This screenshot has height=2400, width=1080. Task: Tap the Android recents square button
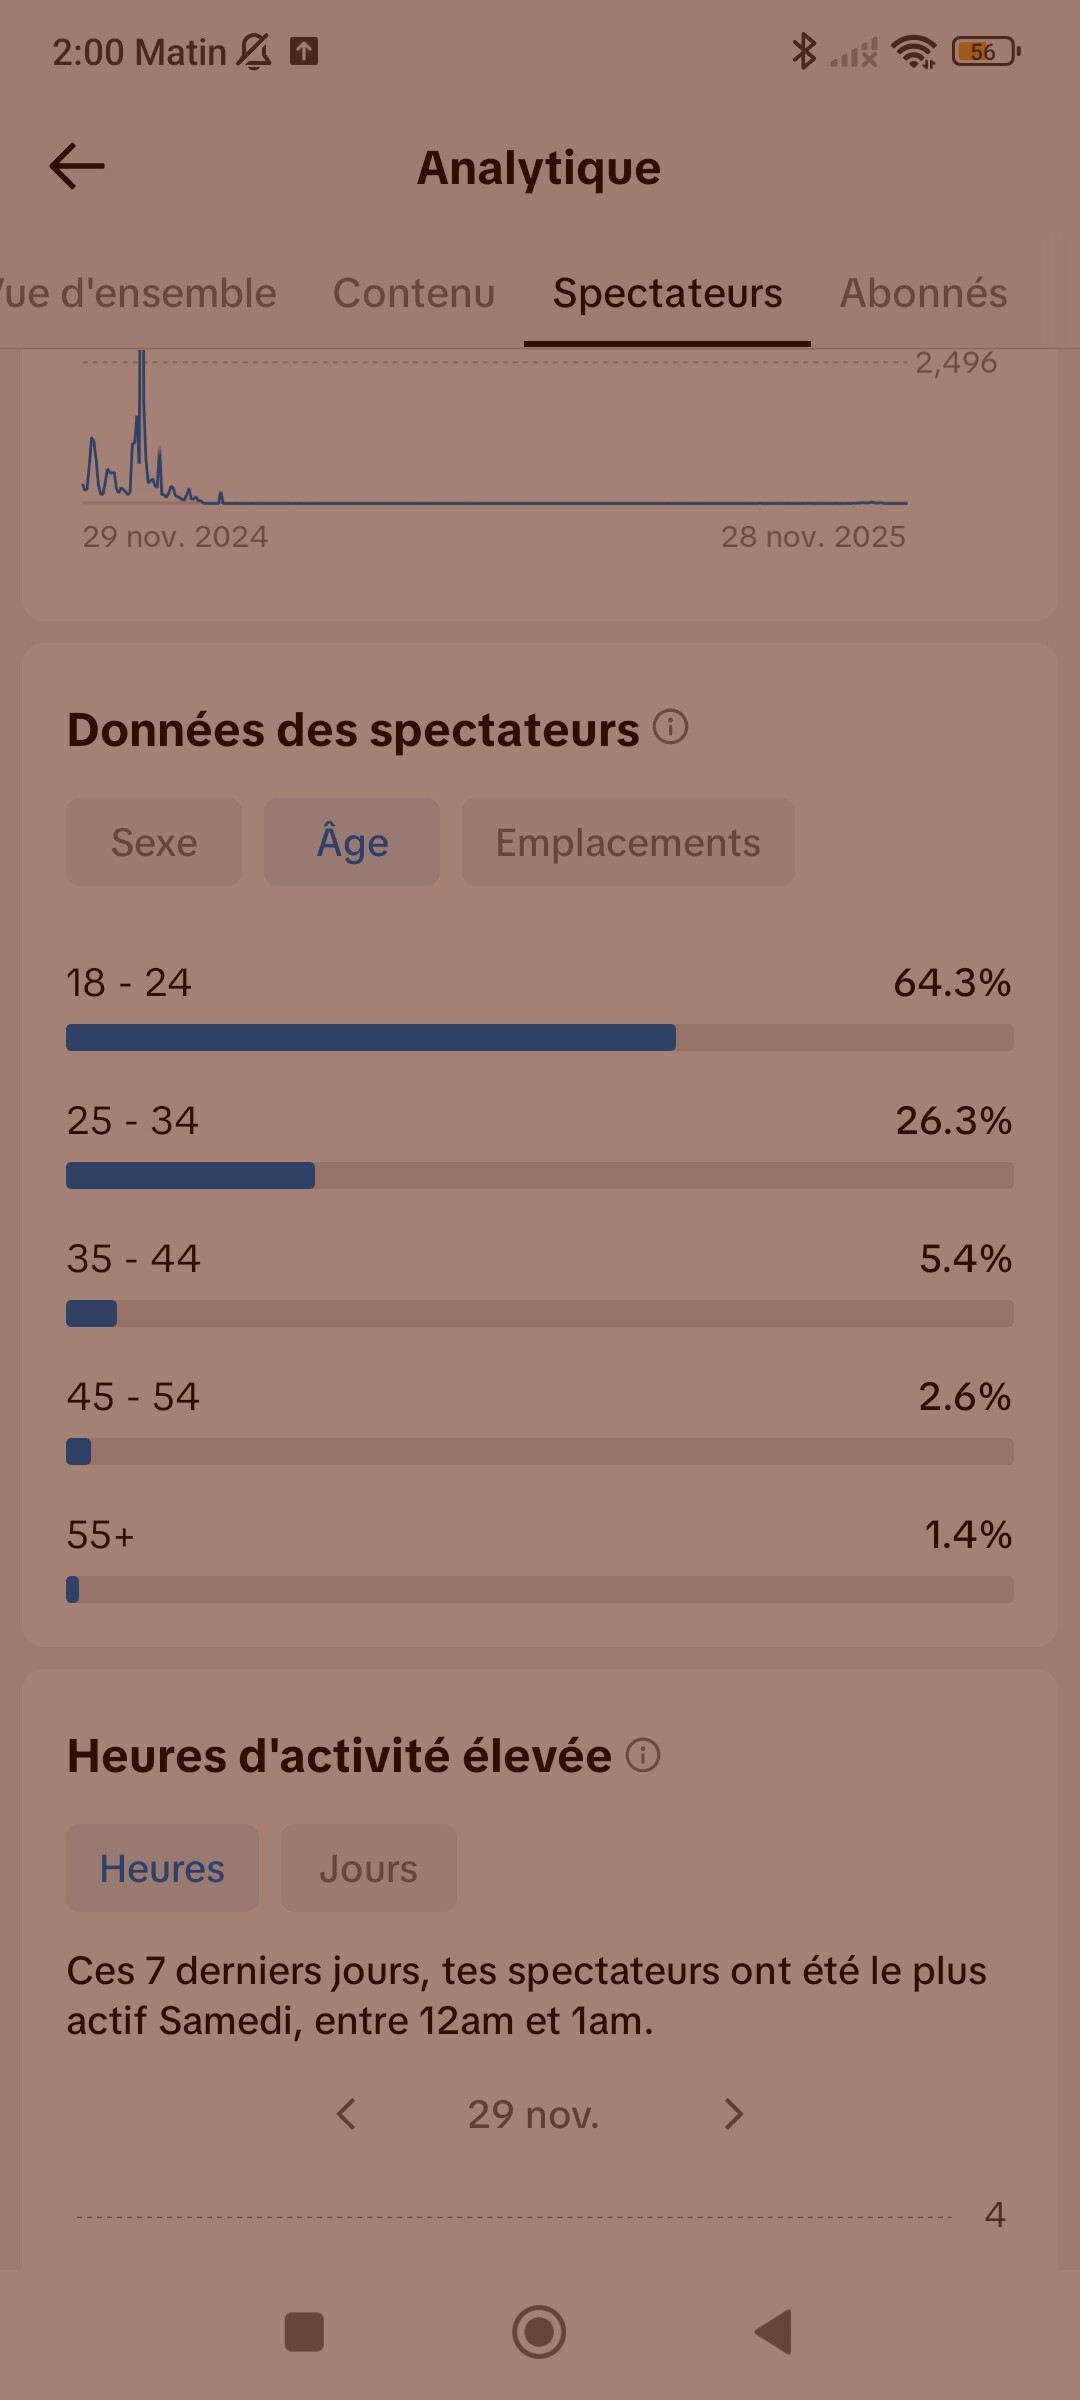pyautogui.click(x=304, y=2332)
